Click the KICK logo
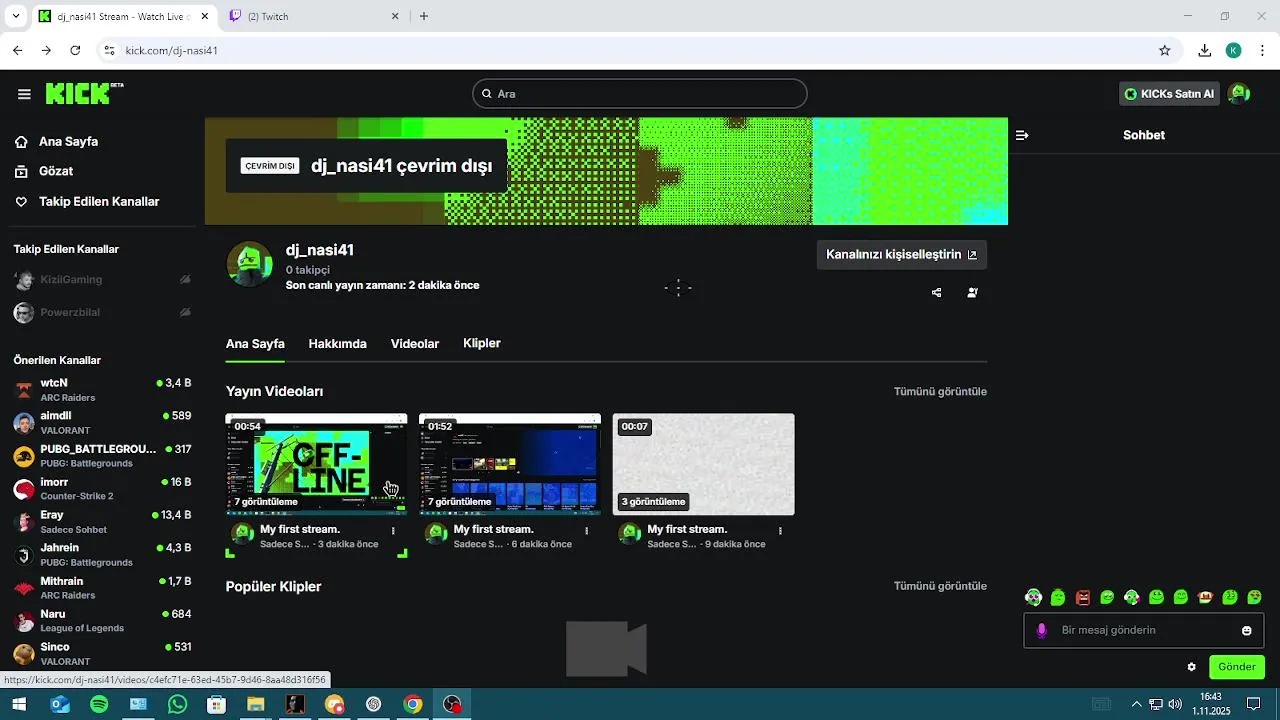The height and width of the screenshot is (720, 1280). [84, 93]
